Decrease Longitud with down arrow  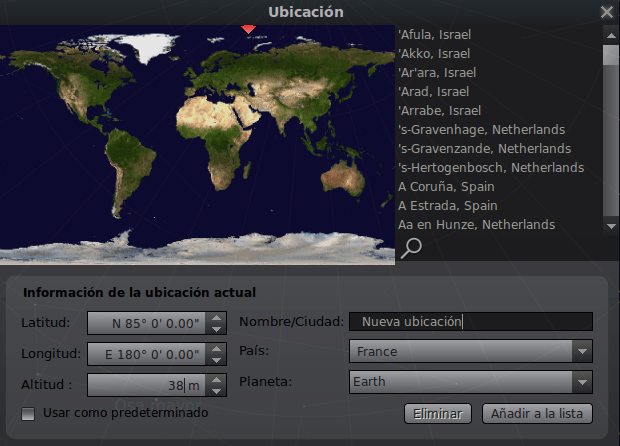[216, 360]
